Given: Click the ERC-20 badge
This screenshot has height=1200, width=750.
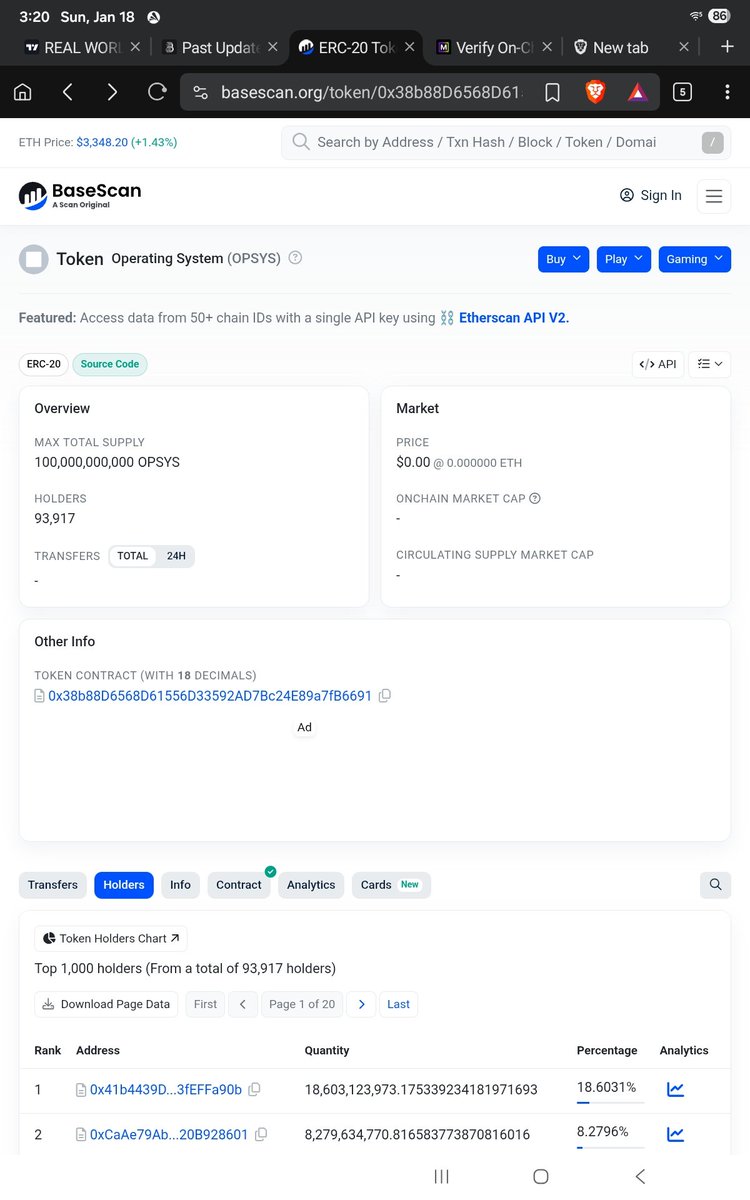Looking at the screenshot, I should [x=44, y=364].
